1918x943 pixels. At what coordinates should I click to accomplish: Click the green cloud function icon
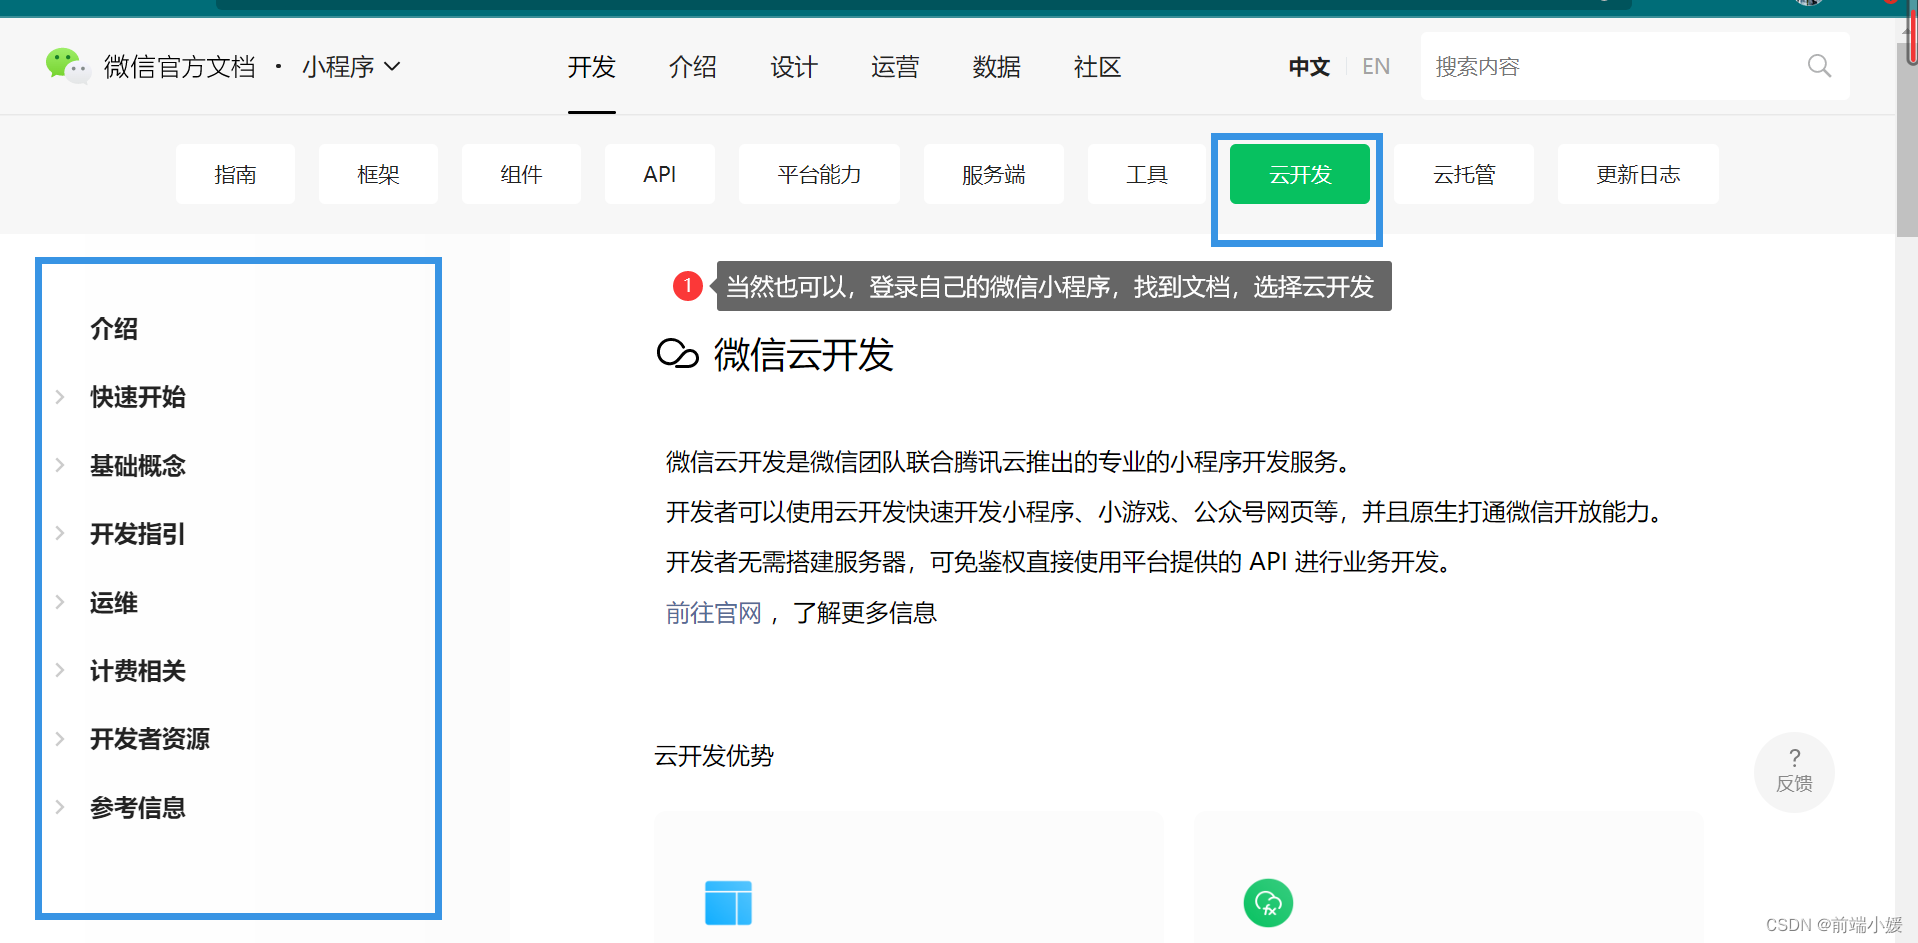click(x=1268, y=903)
